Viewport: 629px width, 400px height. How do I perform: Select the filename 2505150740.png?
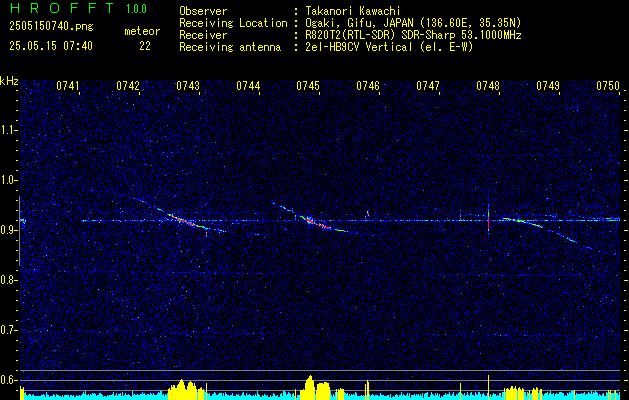coord(51,27)
